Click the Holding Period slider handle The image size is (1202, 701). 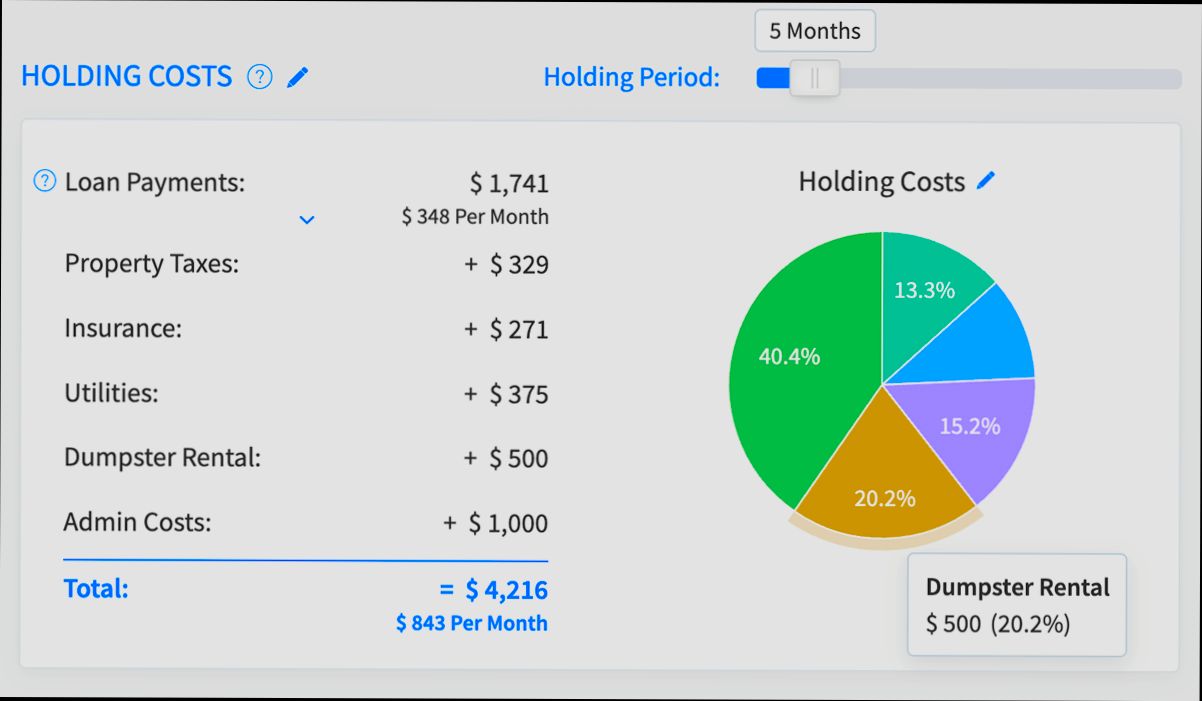pos(814,77)
